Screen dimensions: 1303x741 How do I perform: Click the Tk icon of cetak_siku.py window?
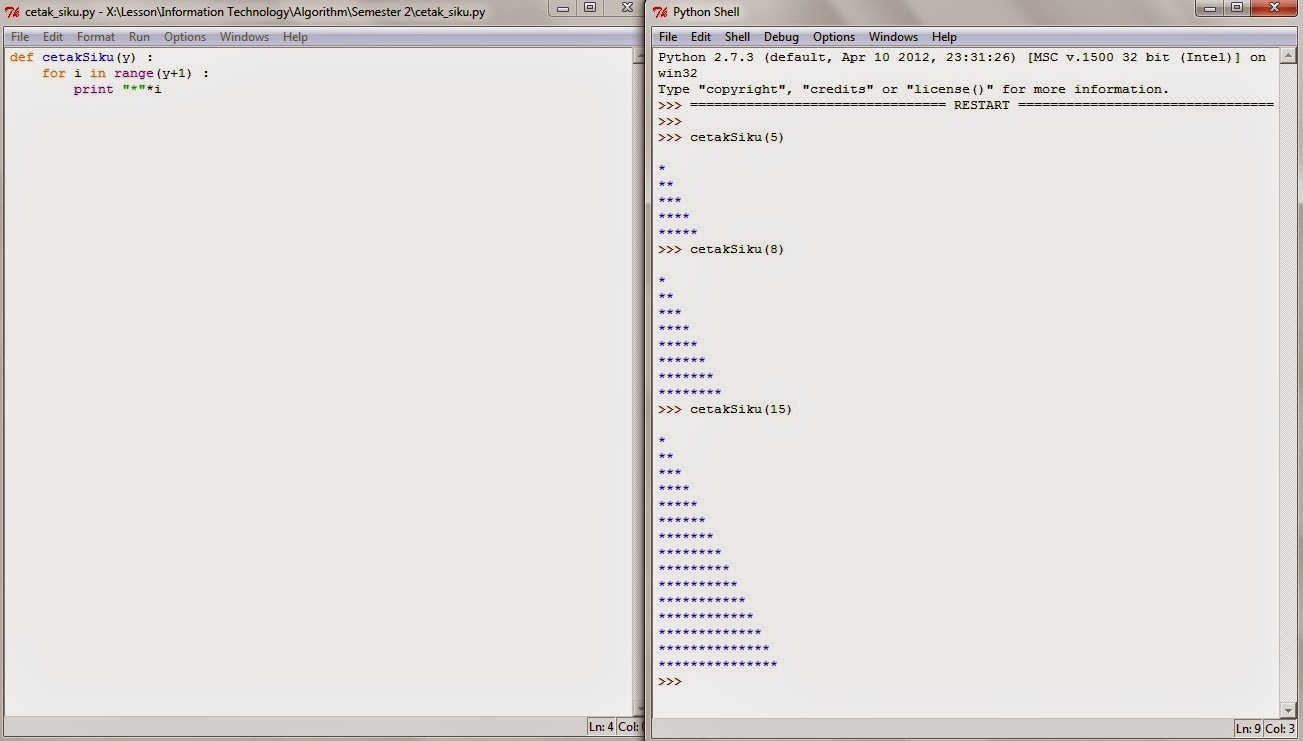[x=13, y=12]
